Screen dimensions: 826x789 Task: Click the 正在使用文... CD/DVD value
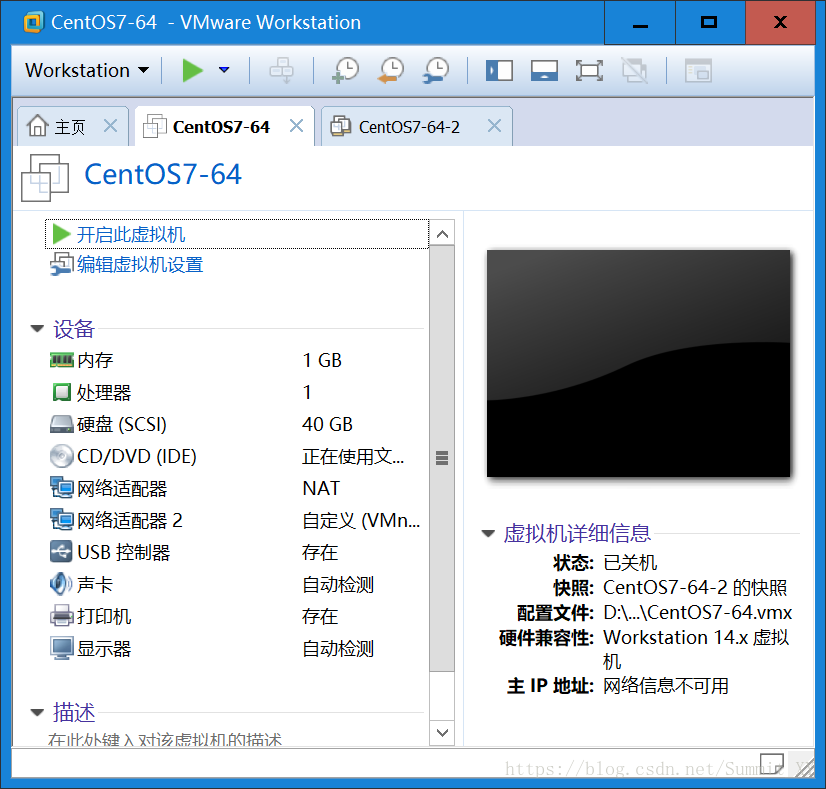click(353, 456)
